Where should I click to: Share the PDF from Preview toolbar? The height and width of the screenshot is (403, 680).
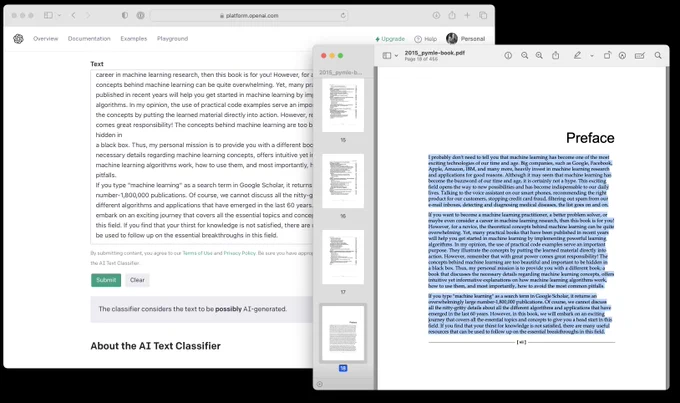(556, 55)
